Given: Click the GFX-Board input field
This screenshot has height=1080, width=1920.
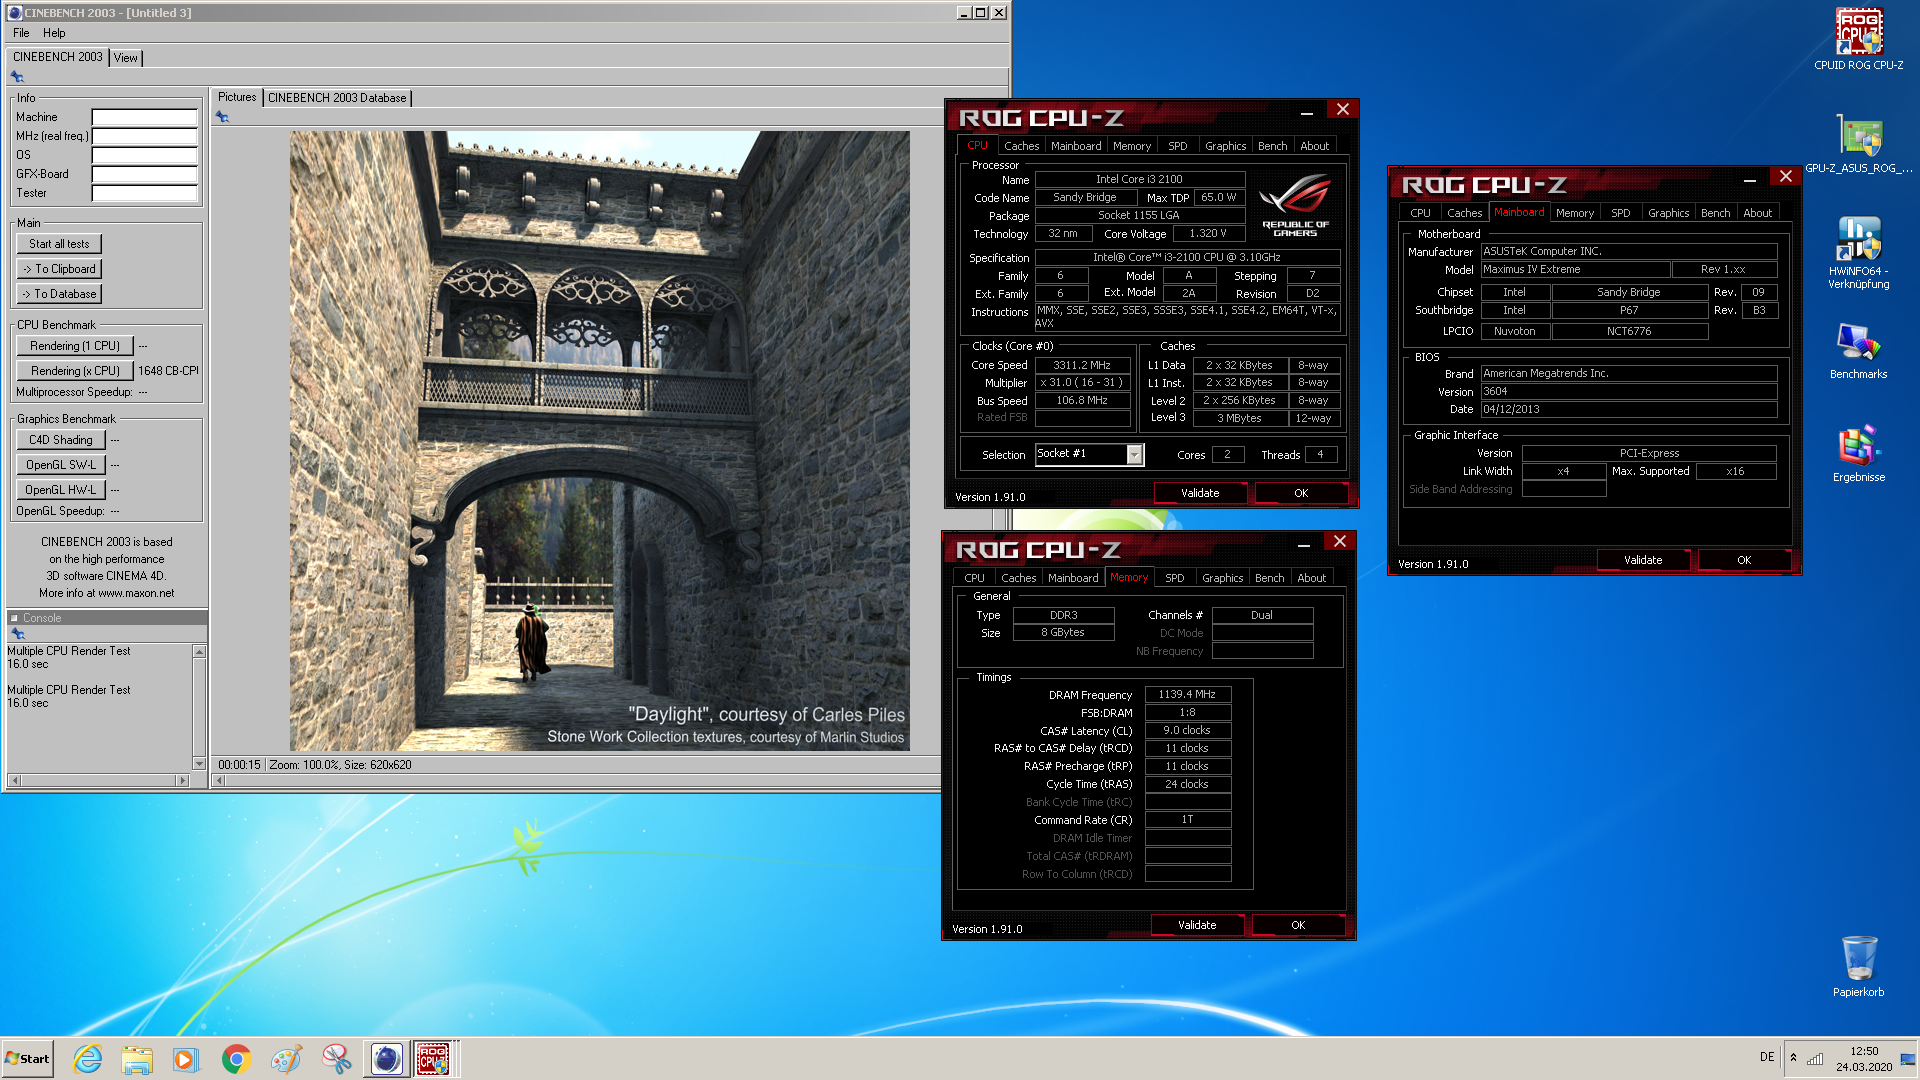Looking at the screenshot, I should pos(145,174).
